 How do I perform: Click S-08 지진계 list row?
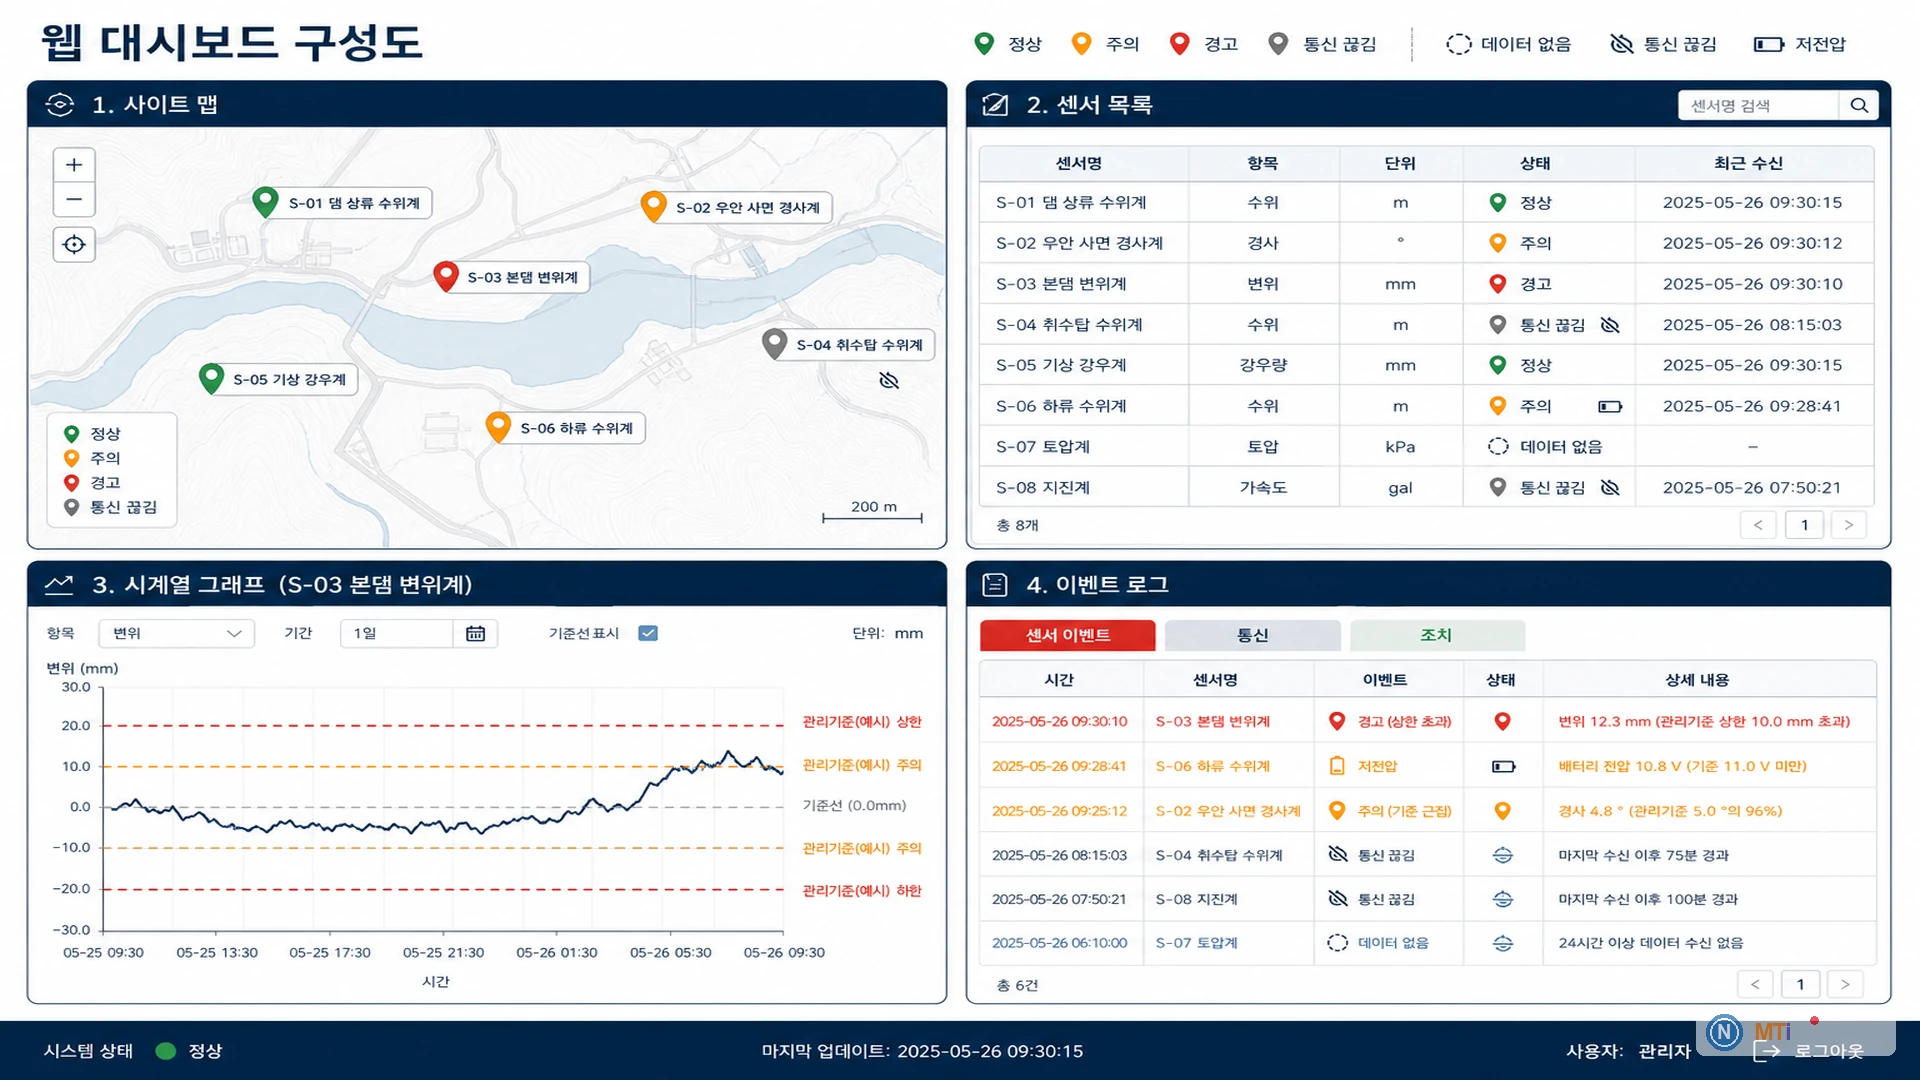(x=1426, y=488)
